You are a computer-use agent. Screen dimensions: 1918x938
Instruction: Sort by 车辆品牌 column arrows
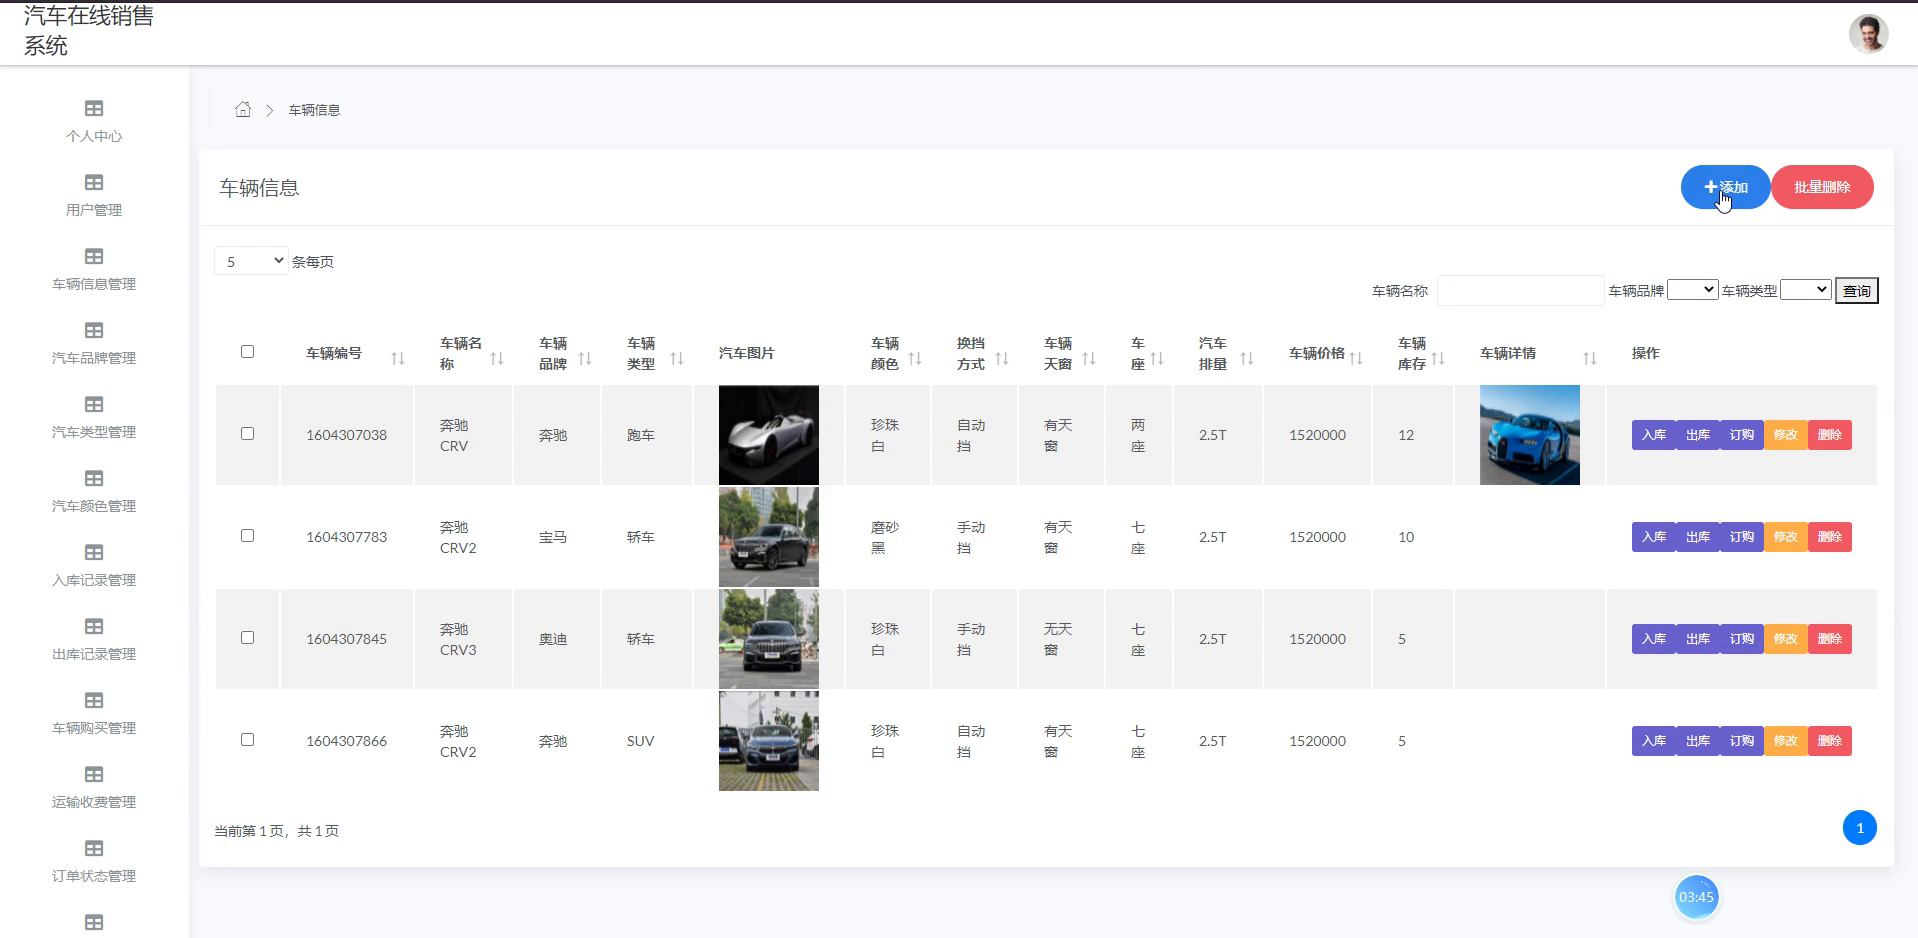[x=585, y=358]
